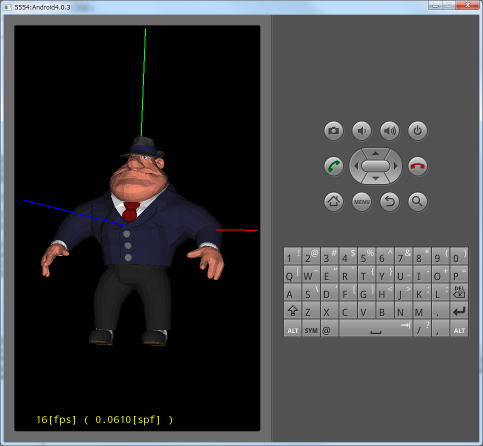Click the 4 number key

(x=348, y=256)
